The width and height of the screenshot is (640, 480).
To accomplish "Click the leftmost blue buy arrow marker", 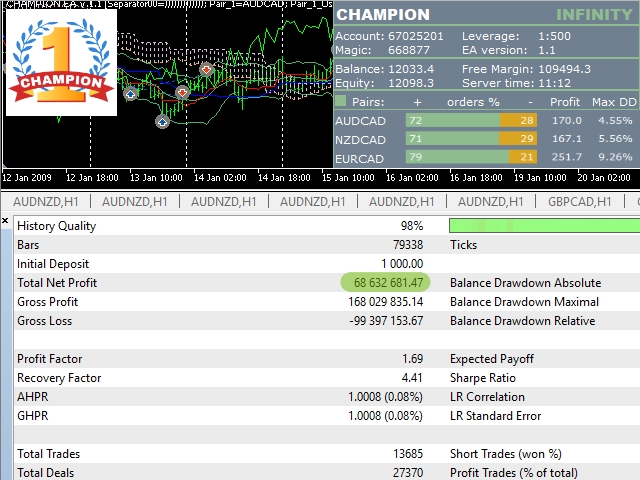I will 131,94.
